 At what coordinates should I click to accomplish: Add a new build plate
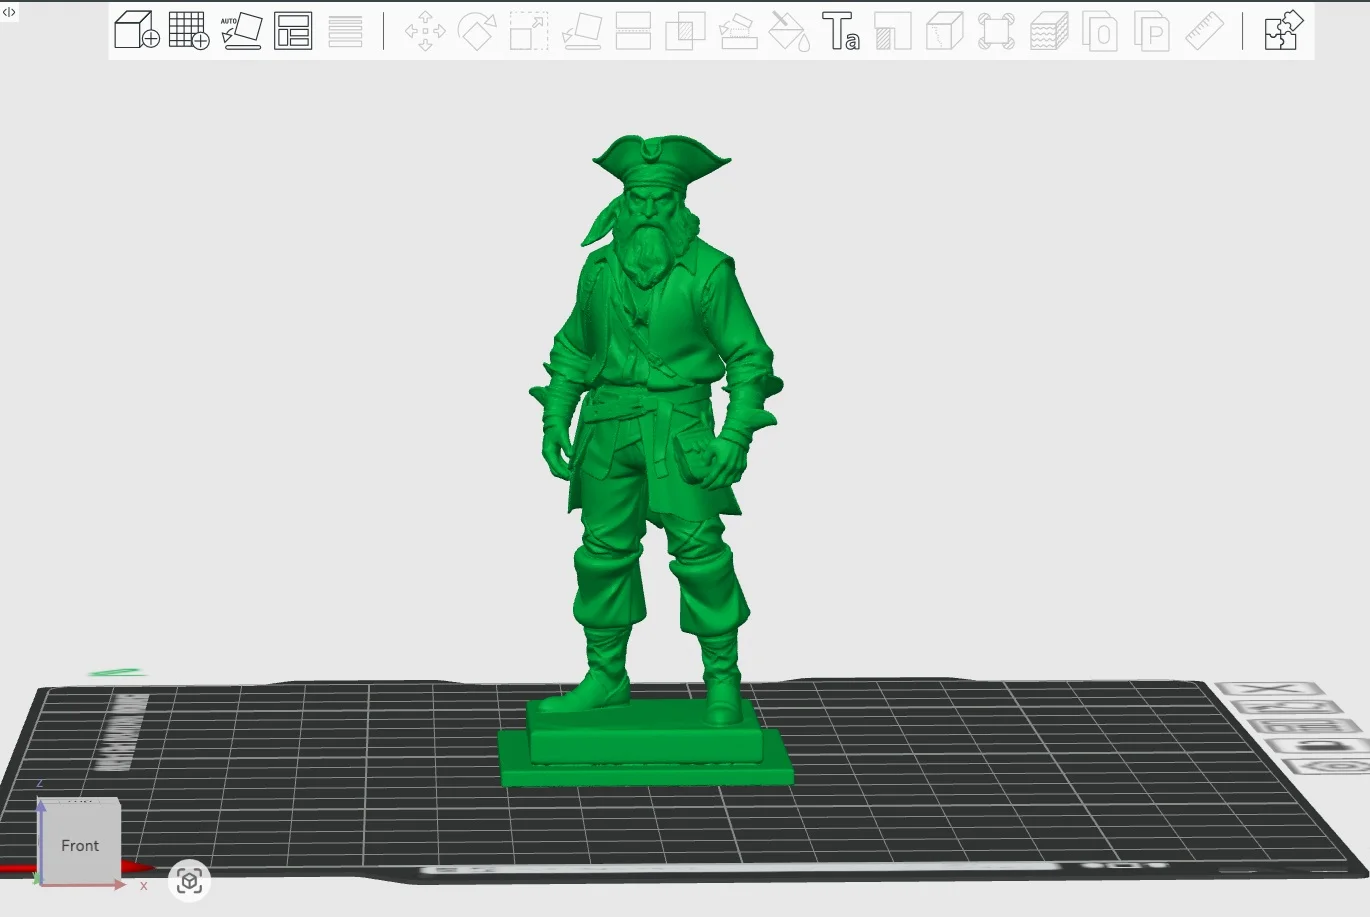click(189, 30)
